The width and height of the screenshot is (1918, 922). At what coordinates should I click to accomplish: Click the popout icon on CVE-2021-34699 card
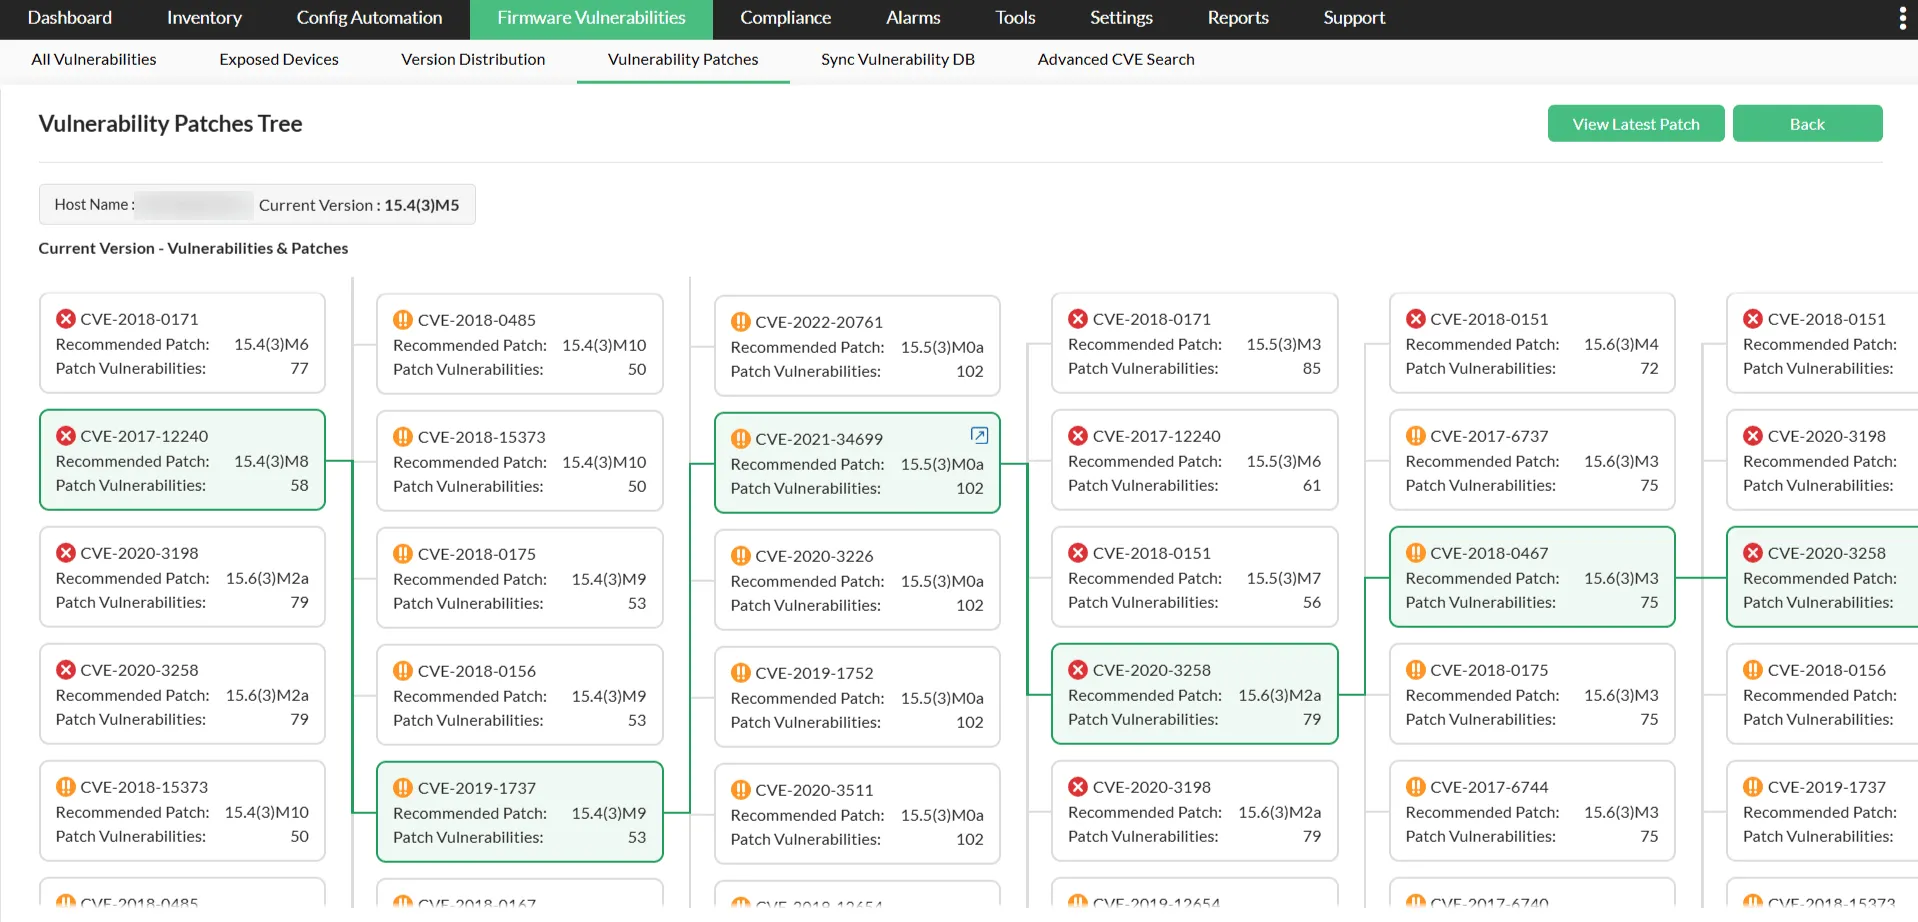coord(979,435)
